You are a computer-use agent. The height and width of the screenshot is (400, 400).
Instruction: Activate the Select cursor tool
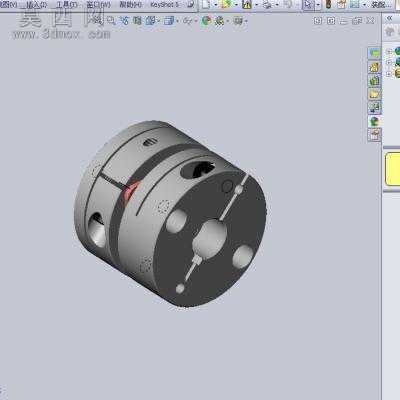308,4
